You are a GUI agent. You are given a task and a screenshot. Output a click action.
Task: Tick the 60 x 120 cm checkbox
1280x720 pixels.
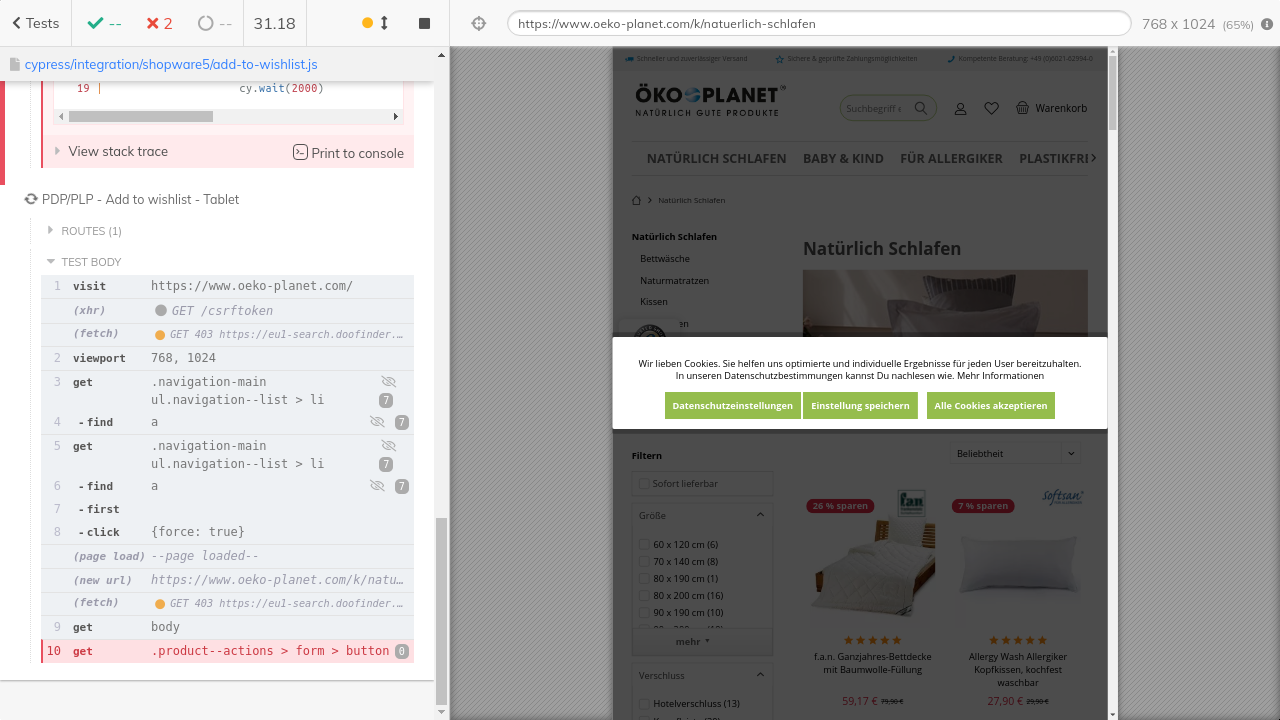pos(645,545)
